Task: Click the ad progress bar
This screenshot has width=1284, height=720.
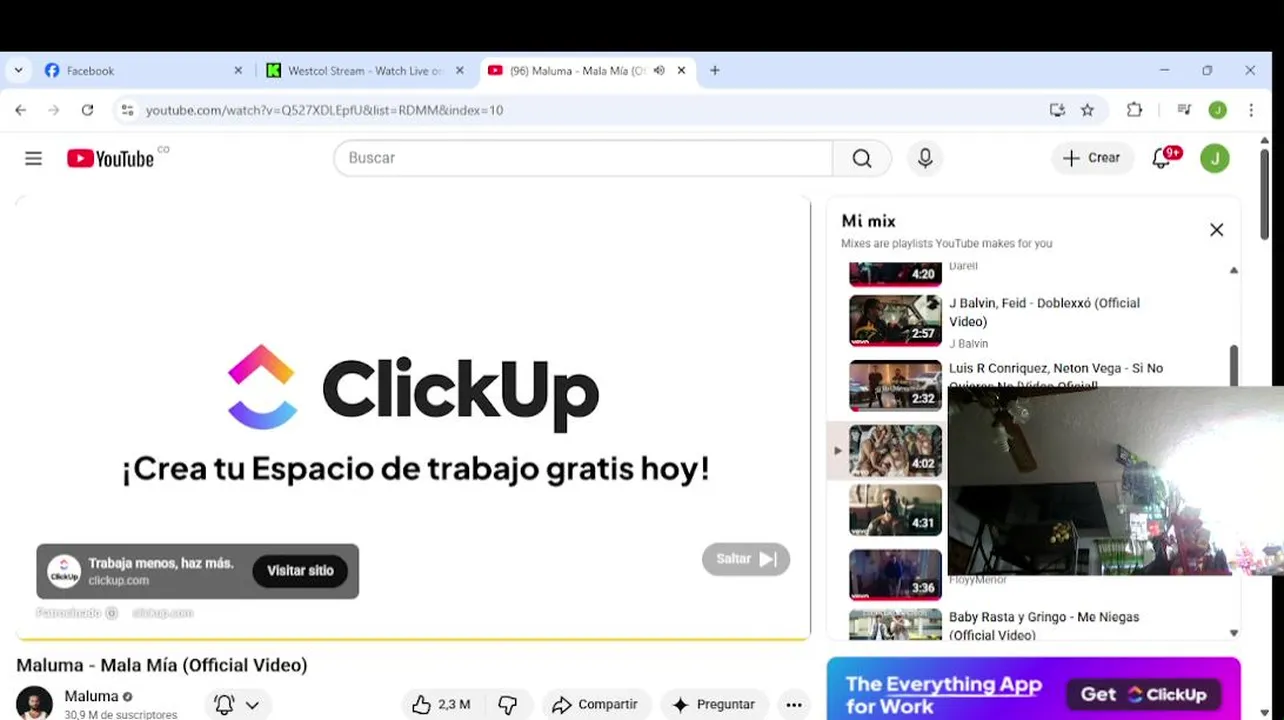Action: [x=413, y=638]
